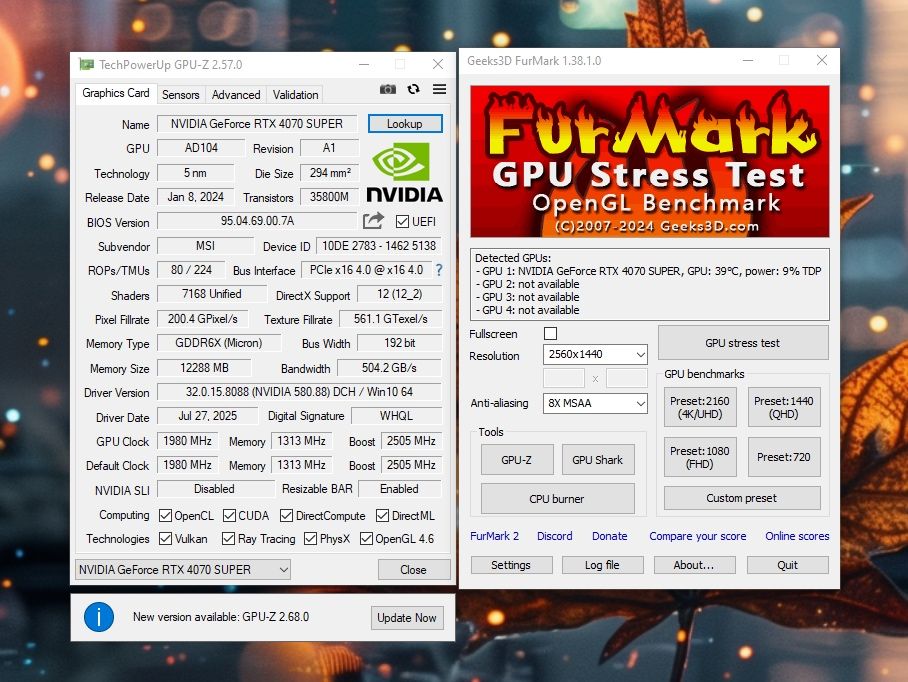
Task: Switch to the Graphics Card tab
Action: point(116,93)
